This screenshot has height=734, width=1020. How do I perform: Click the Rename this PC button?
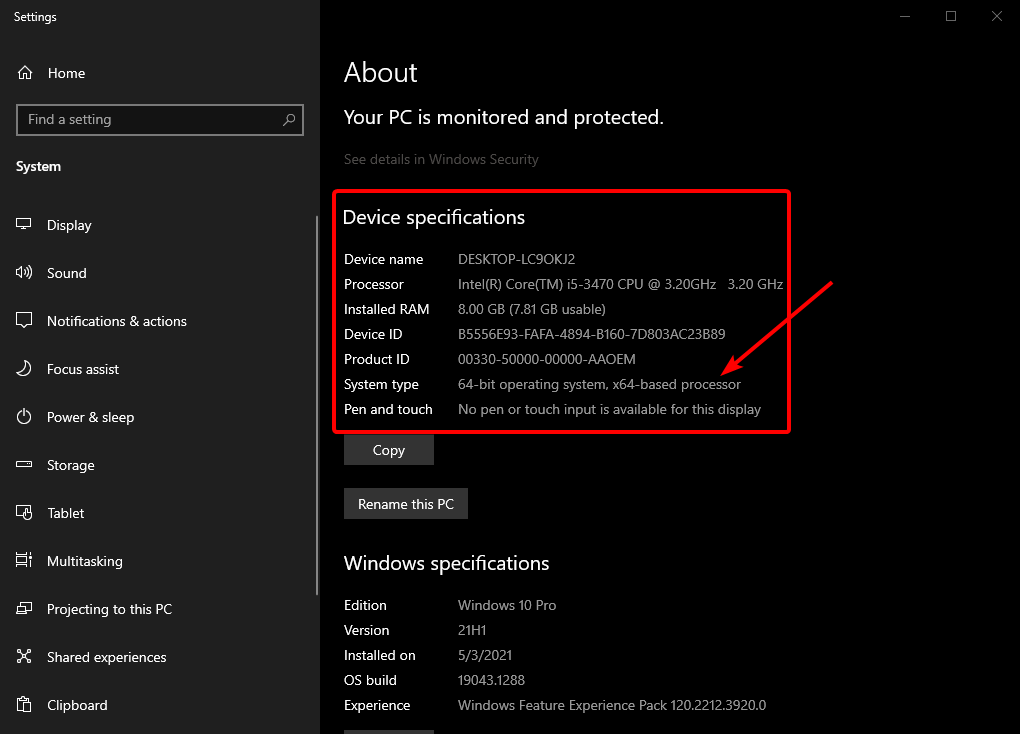[406, 504]
